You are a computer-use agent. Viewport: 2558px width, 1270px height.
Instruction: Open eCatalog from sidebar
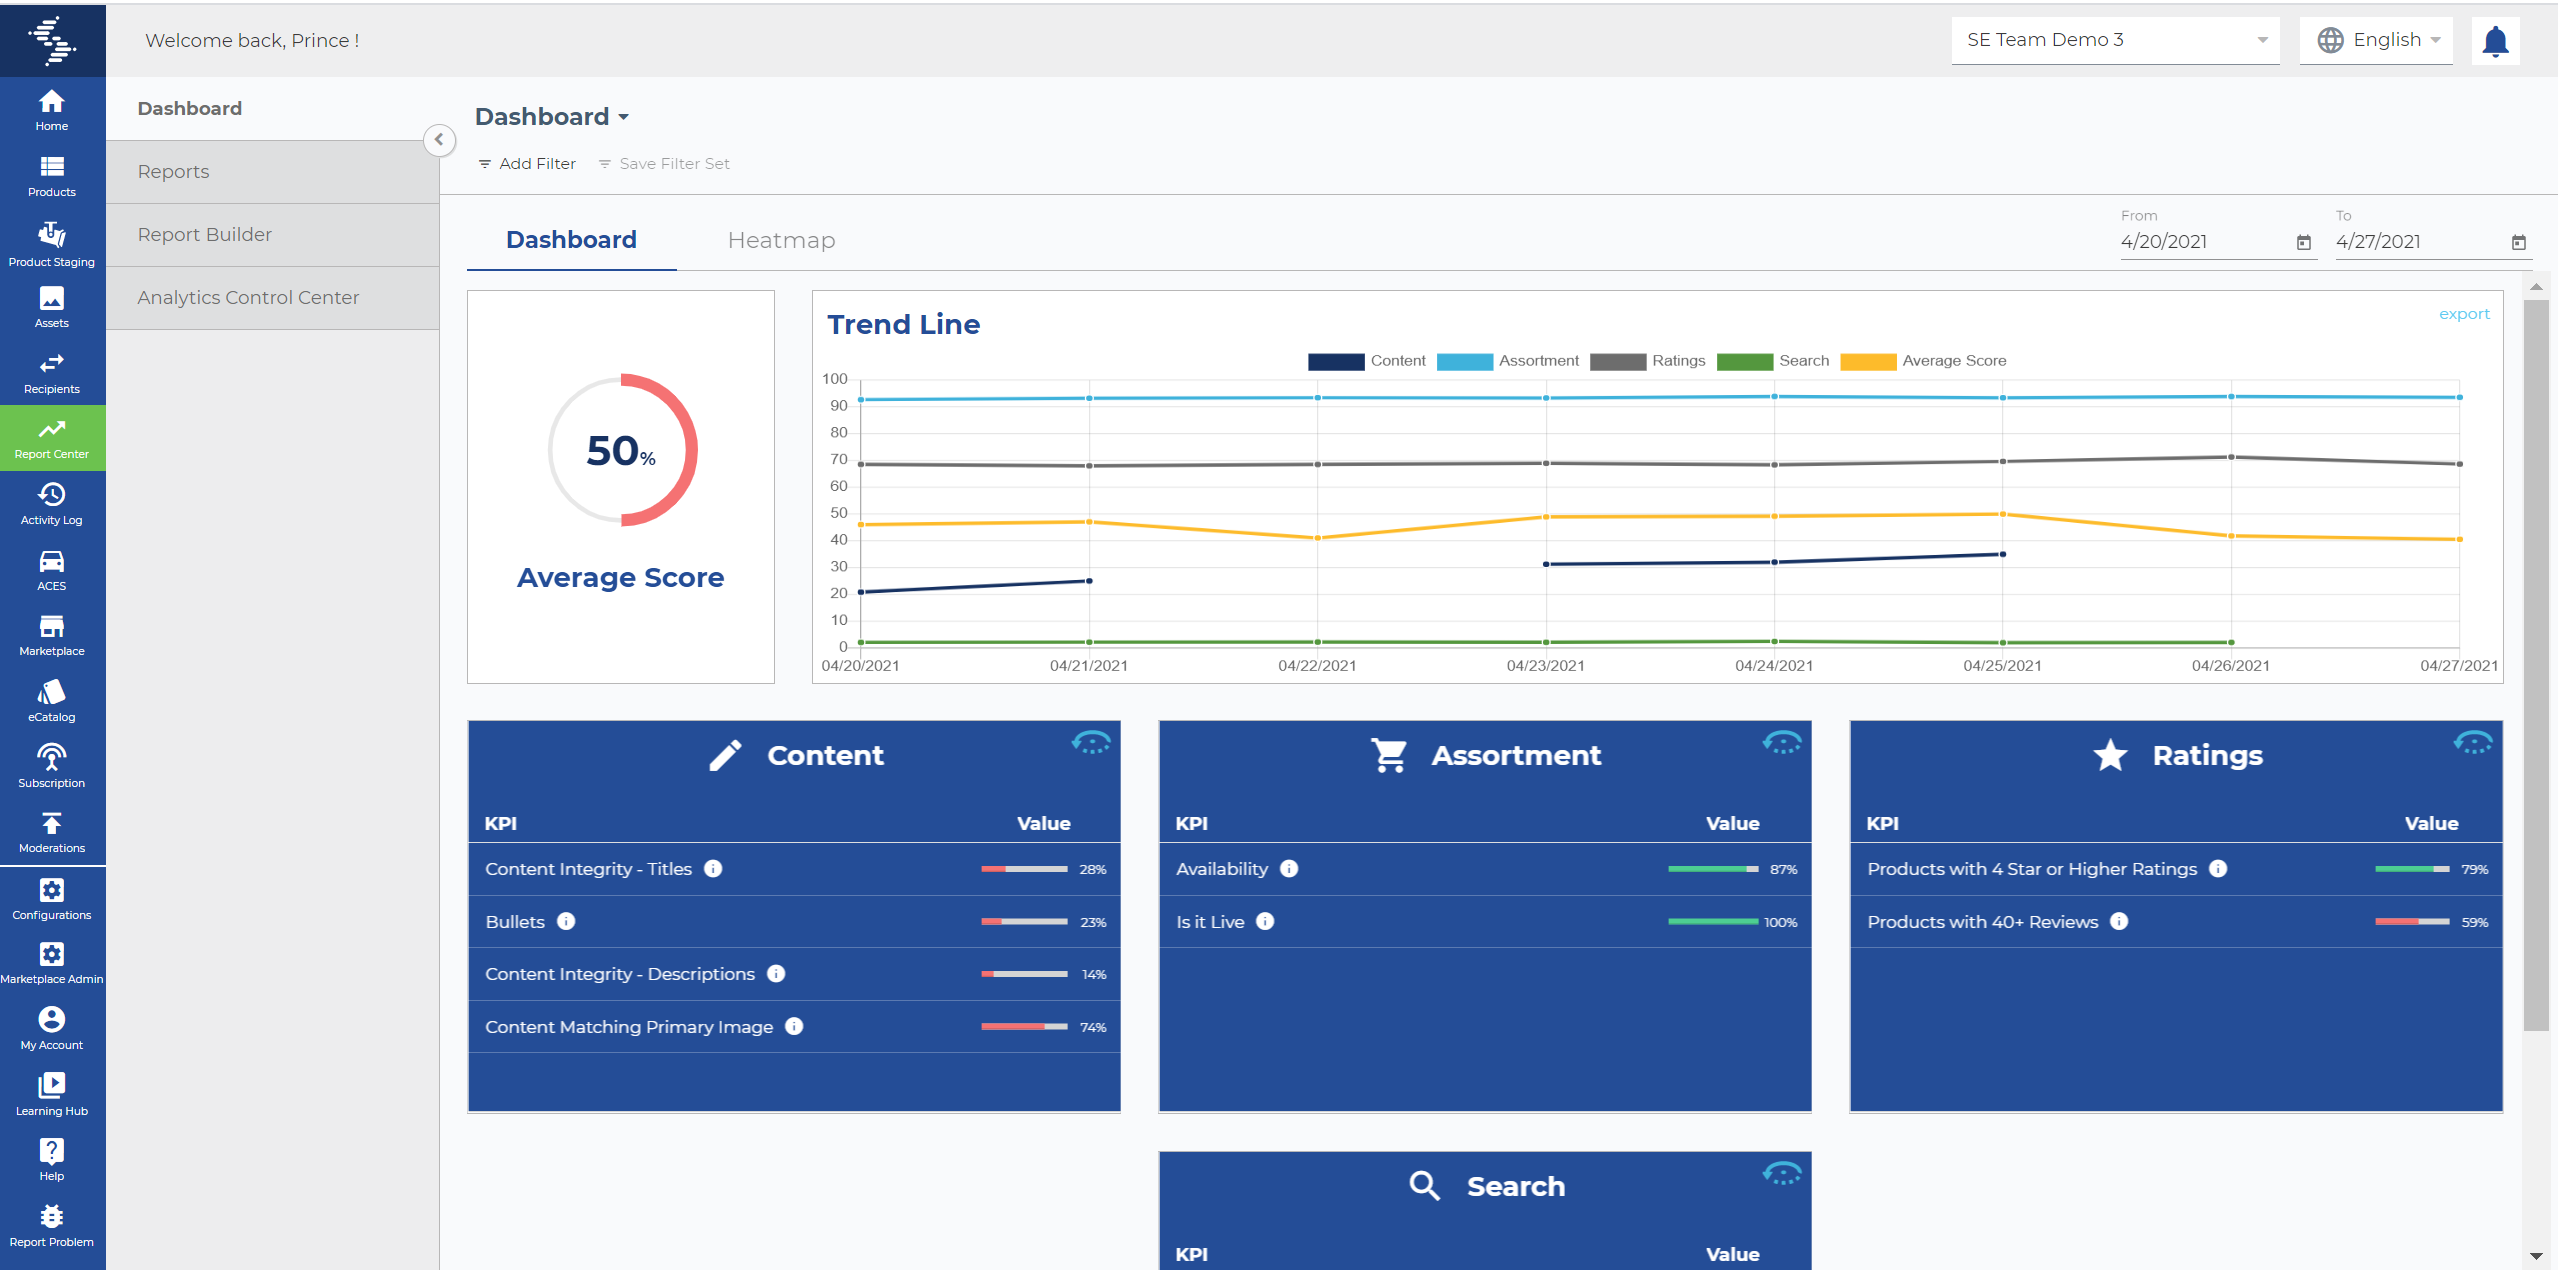coord(52,700)
